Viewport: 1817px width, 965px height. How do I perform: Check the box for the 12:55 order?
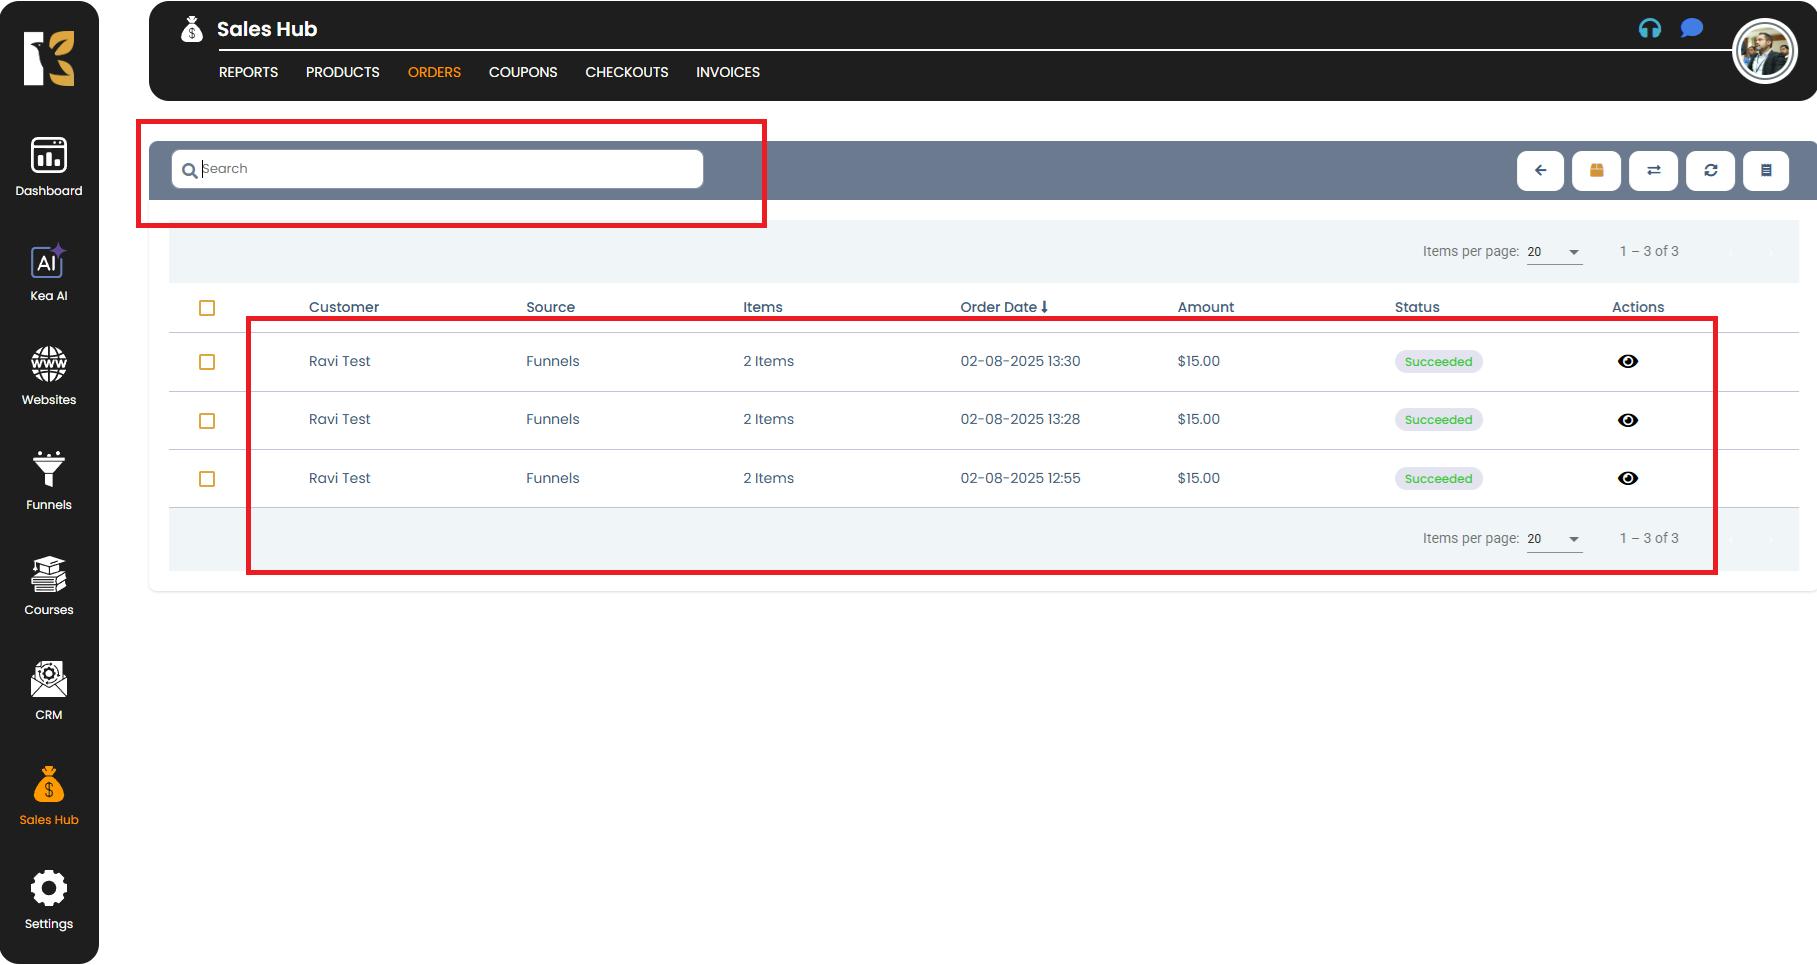point(207,479)
